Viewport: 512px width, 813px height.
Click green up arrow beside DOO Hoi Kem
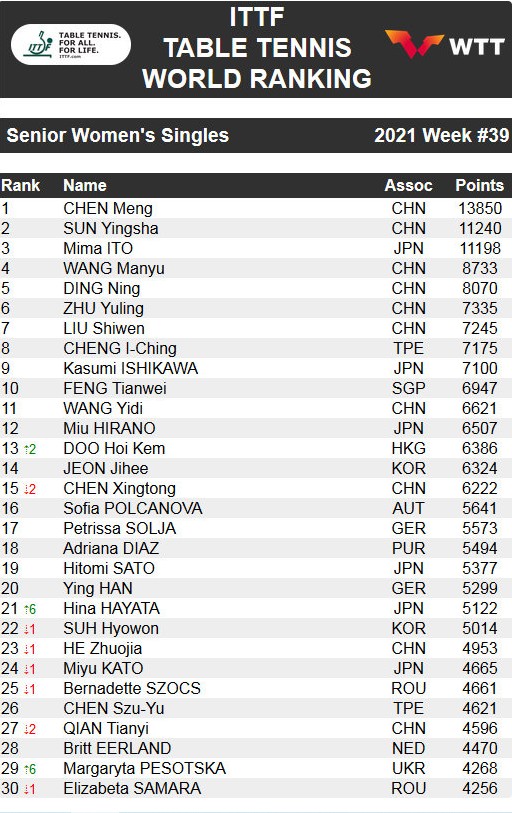pos(30,449)
